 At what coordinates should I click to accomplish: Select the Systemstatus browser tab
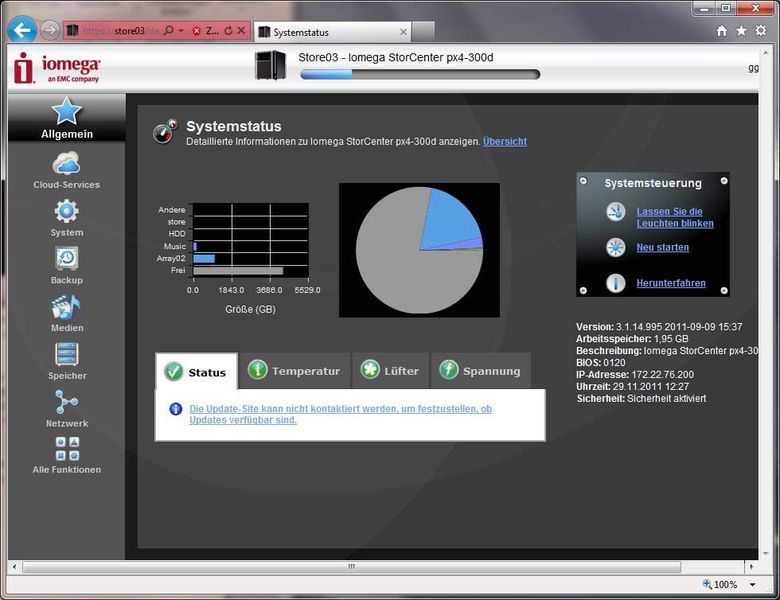tap(332, 32)
